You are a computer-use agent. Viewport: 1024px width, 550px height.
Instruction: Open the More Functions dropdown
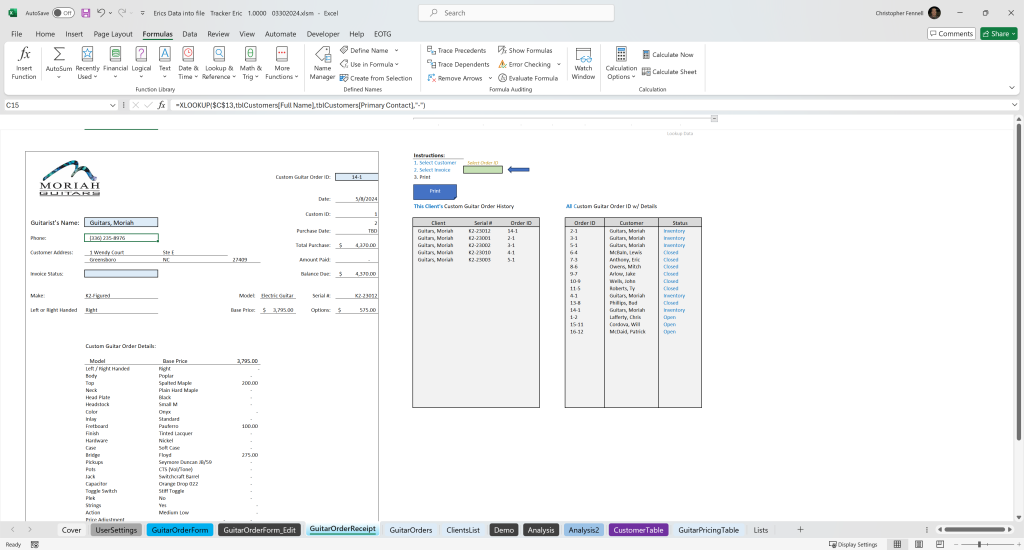[x=282, y=63]
